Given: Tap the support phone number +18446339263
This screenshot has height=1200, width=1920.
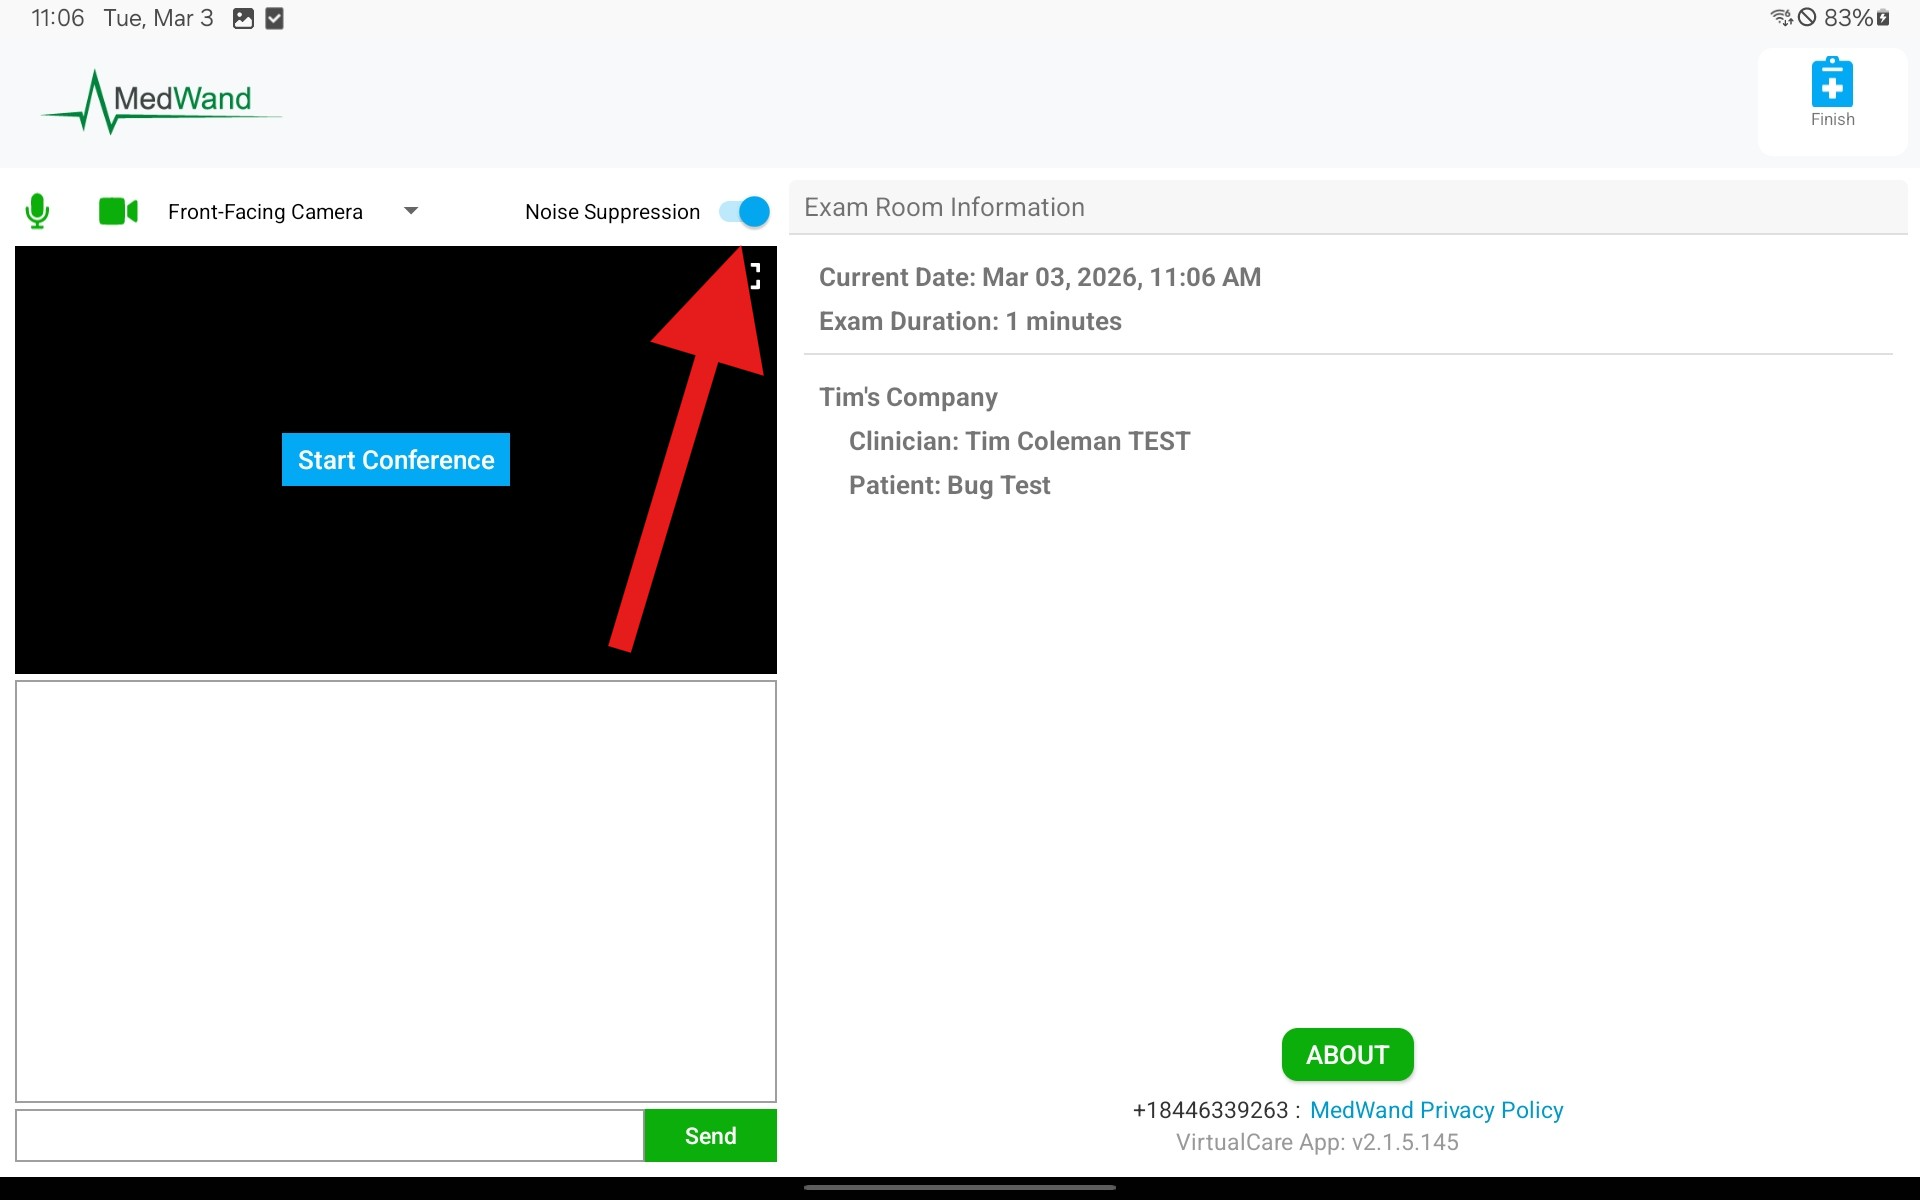Looking at the screenshot, I should click(x=1210, y=1110).
